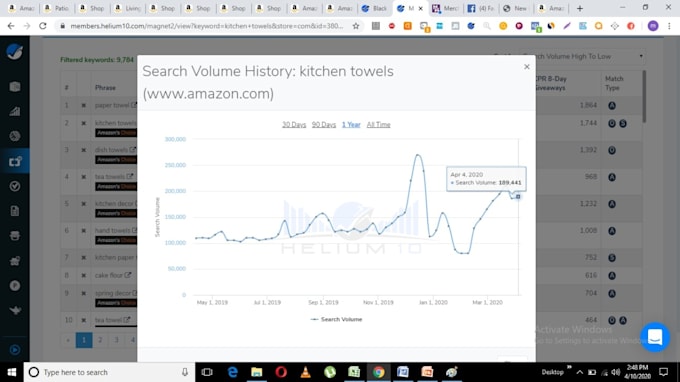Screen dimensions: 680x382
Task: Remove the paper towel keyword row
Action: pos(84,105)
